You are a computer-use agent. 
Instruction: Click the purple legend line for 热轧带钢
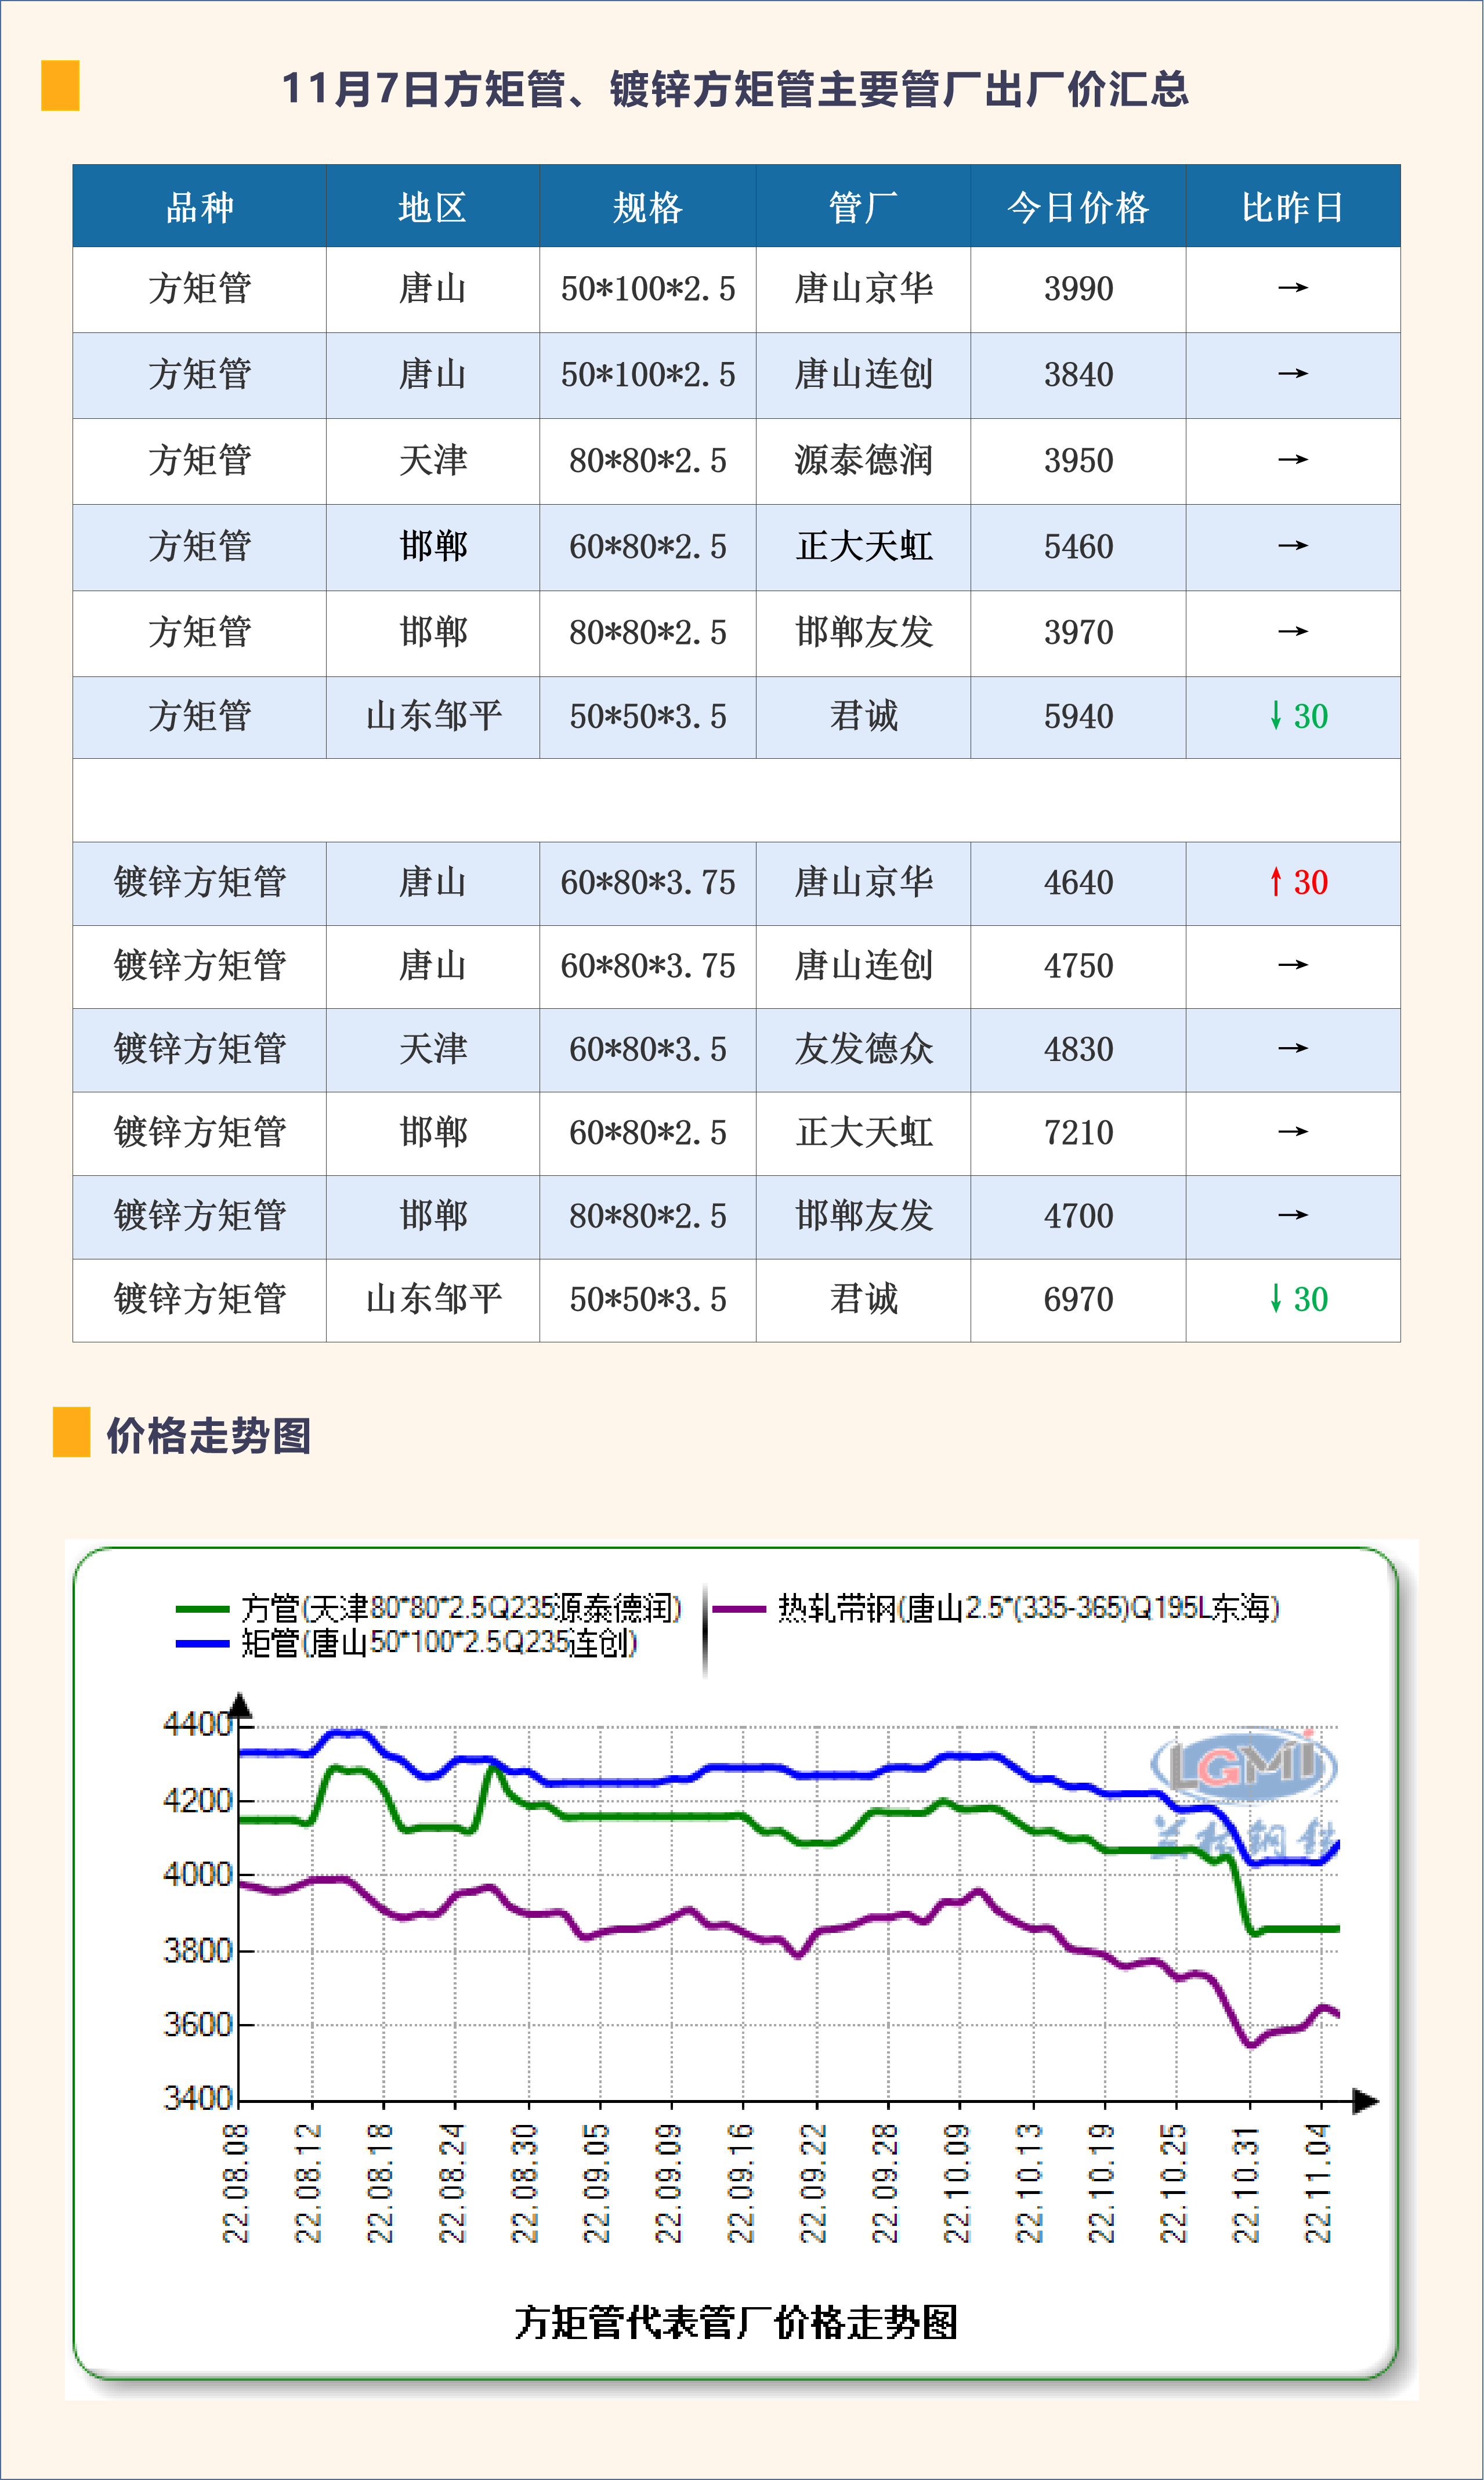pos(739,1609)
